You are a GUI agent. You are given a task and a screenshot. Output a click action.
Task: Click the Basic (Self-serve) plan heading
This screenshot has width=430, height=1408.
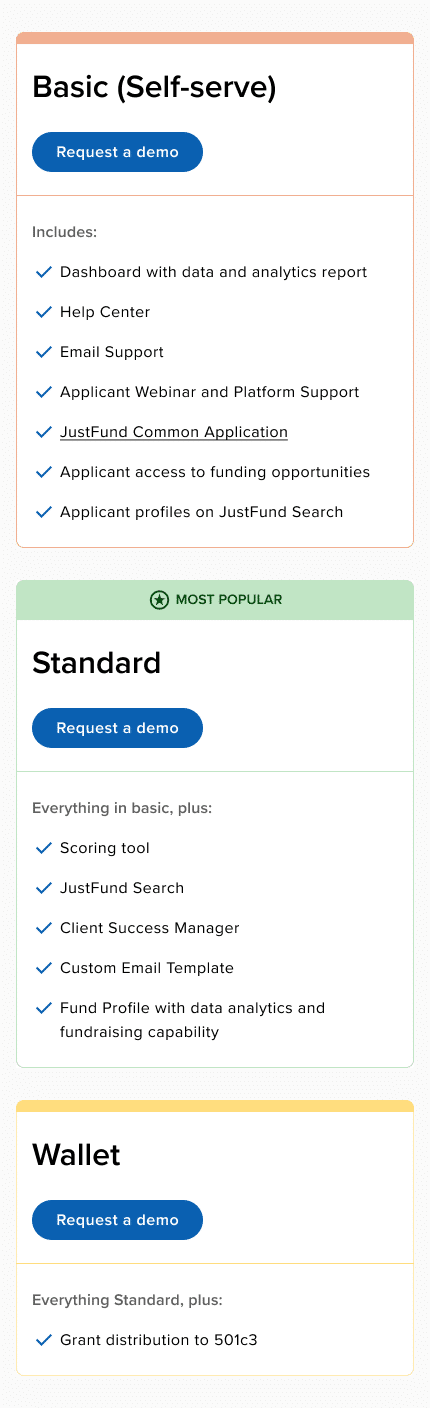(154, 87)
